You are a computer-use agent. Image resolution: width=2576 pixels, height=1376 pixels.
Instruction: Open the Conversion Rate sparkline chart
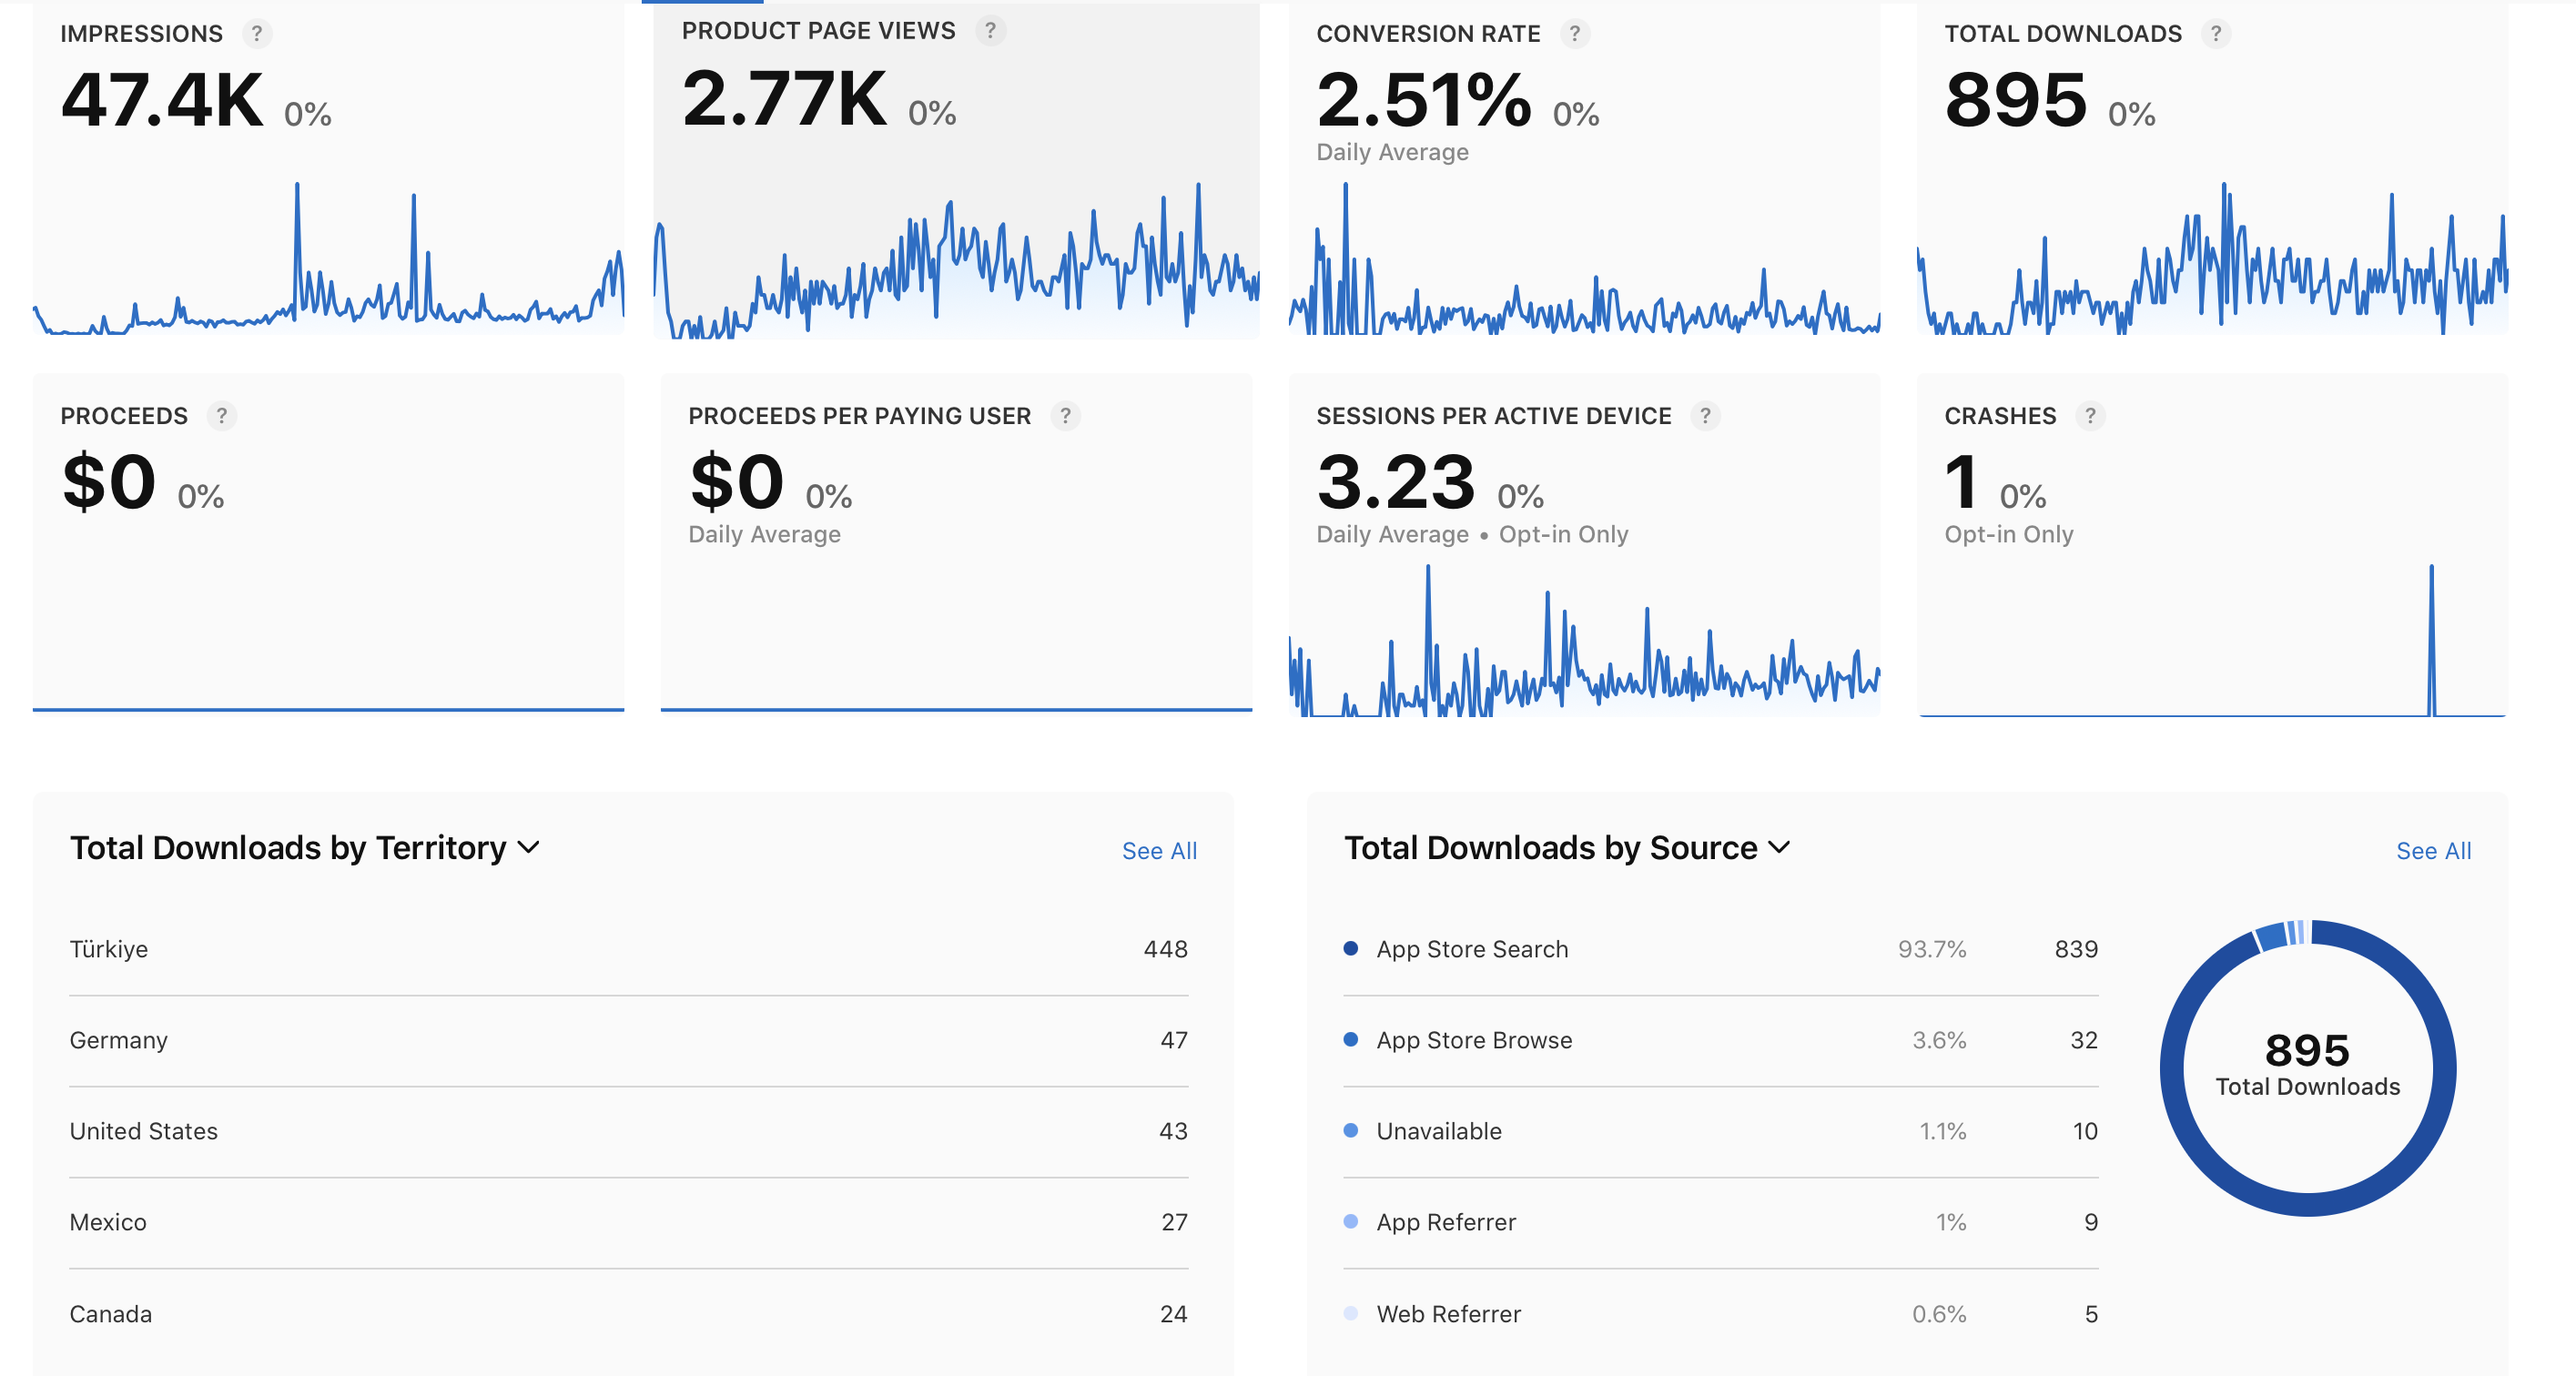click(x=1584, y=258)
